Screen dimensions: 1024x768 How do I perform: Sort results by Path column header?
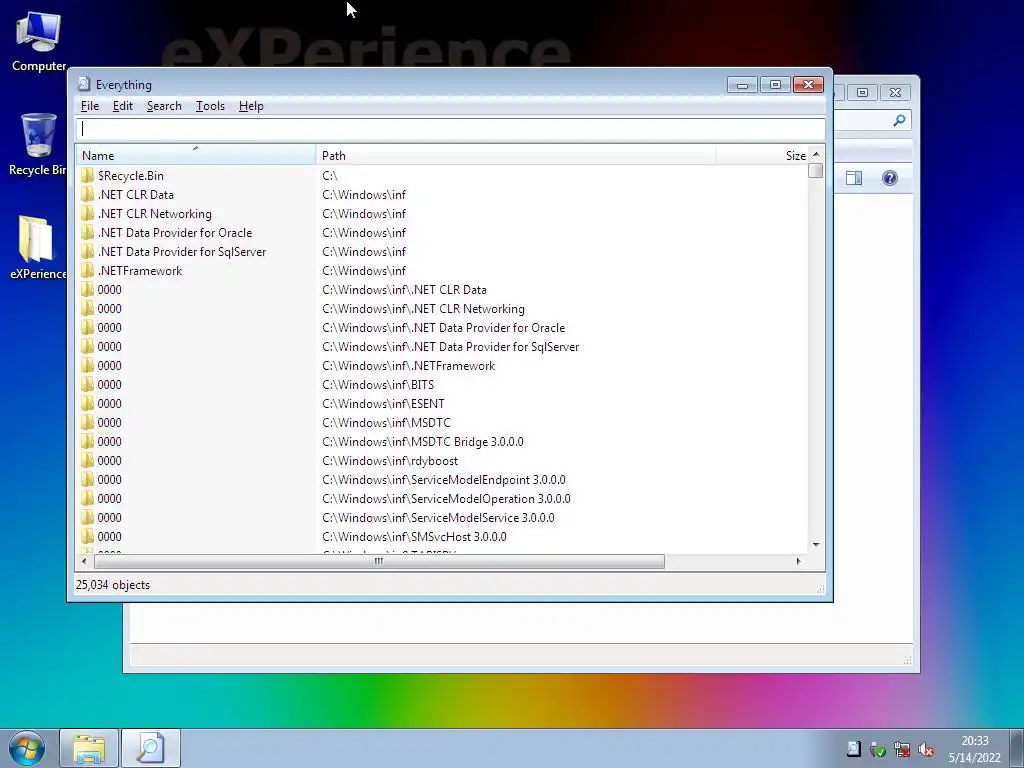pyautogui.click(x=515, y=155)
